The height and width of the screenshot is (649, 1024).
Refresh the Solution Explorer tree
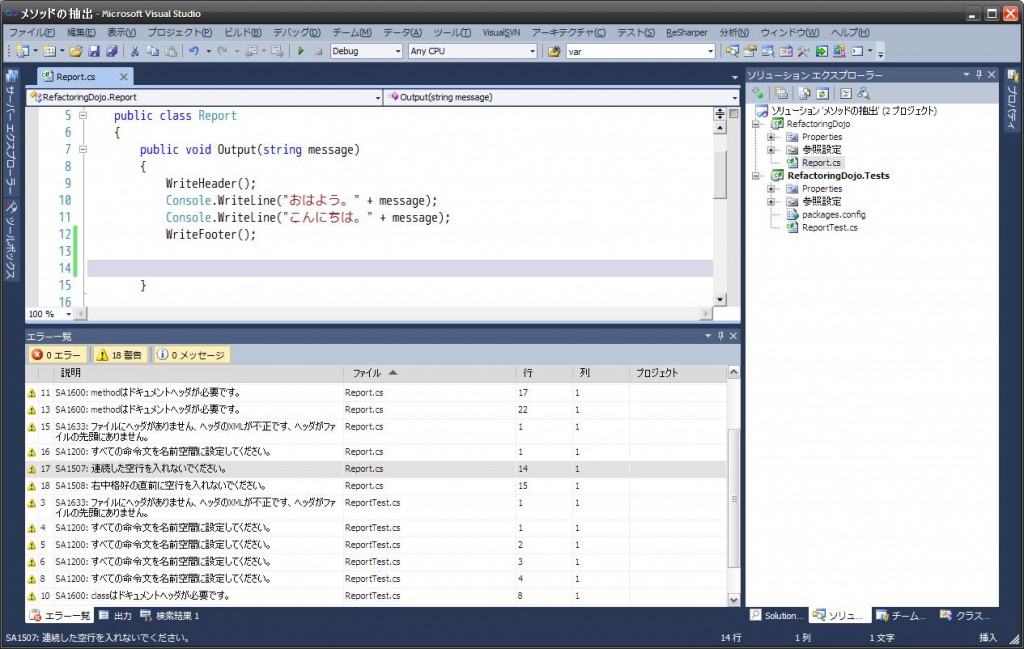(823, 93)
